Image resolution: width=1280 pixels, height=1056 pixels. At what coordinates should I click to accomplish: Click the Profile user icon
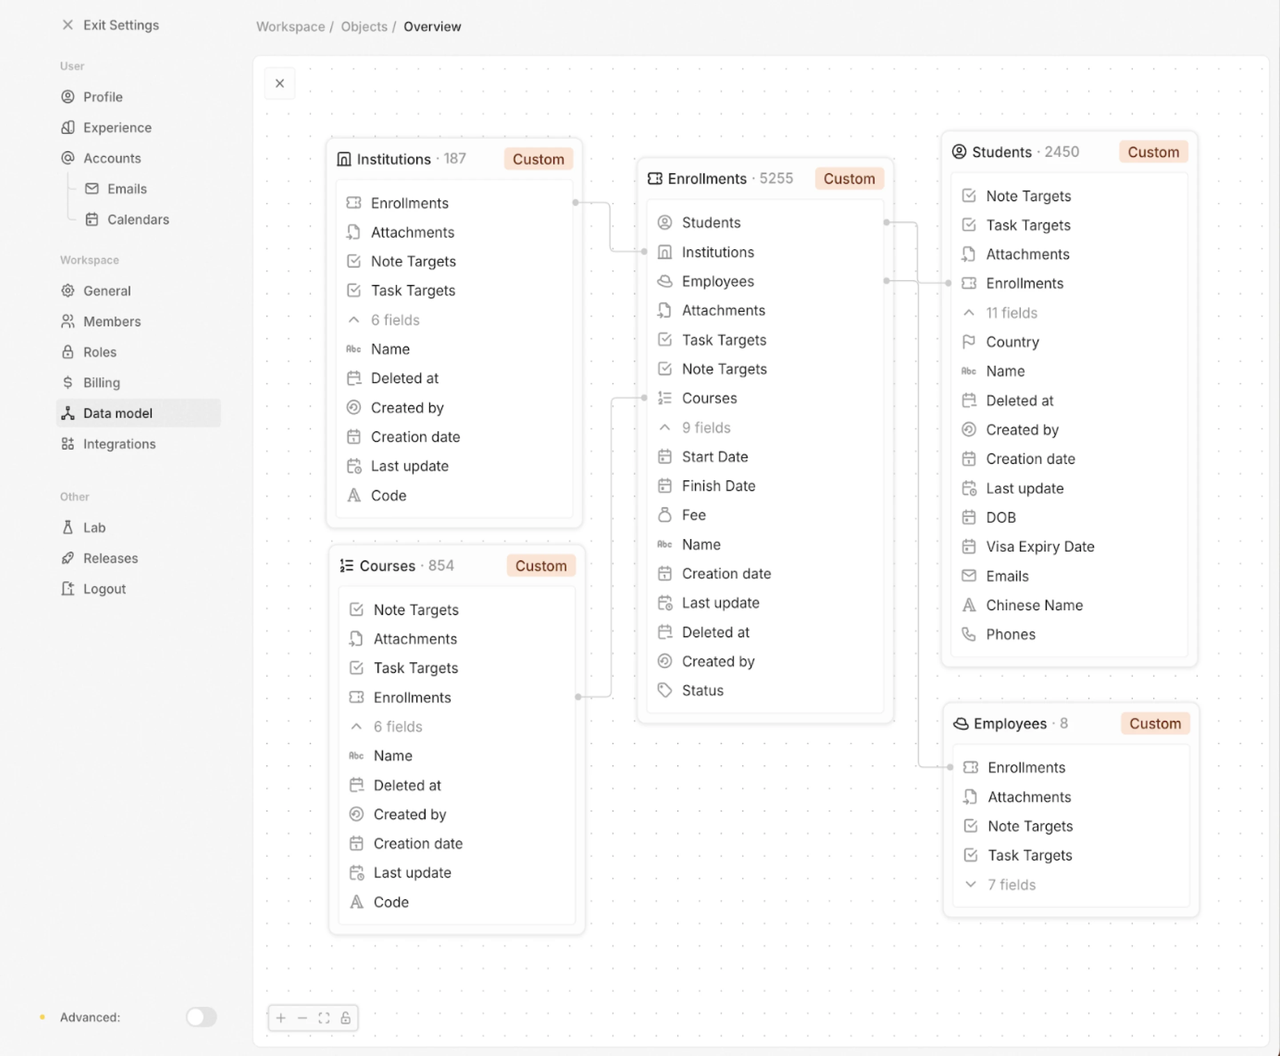tap(68, 97)
